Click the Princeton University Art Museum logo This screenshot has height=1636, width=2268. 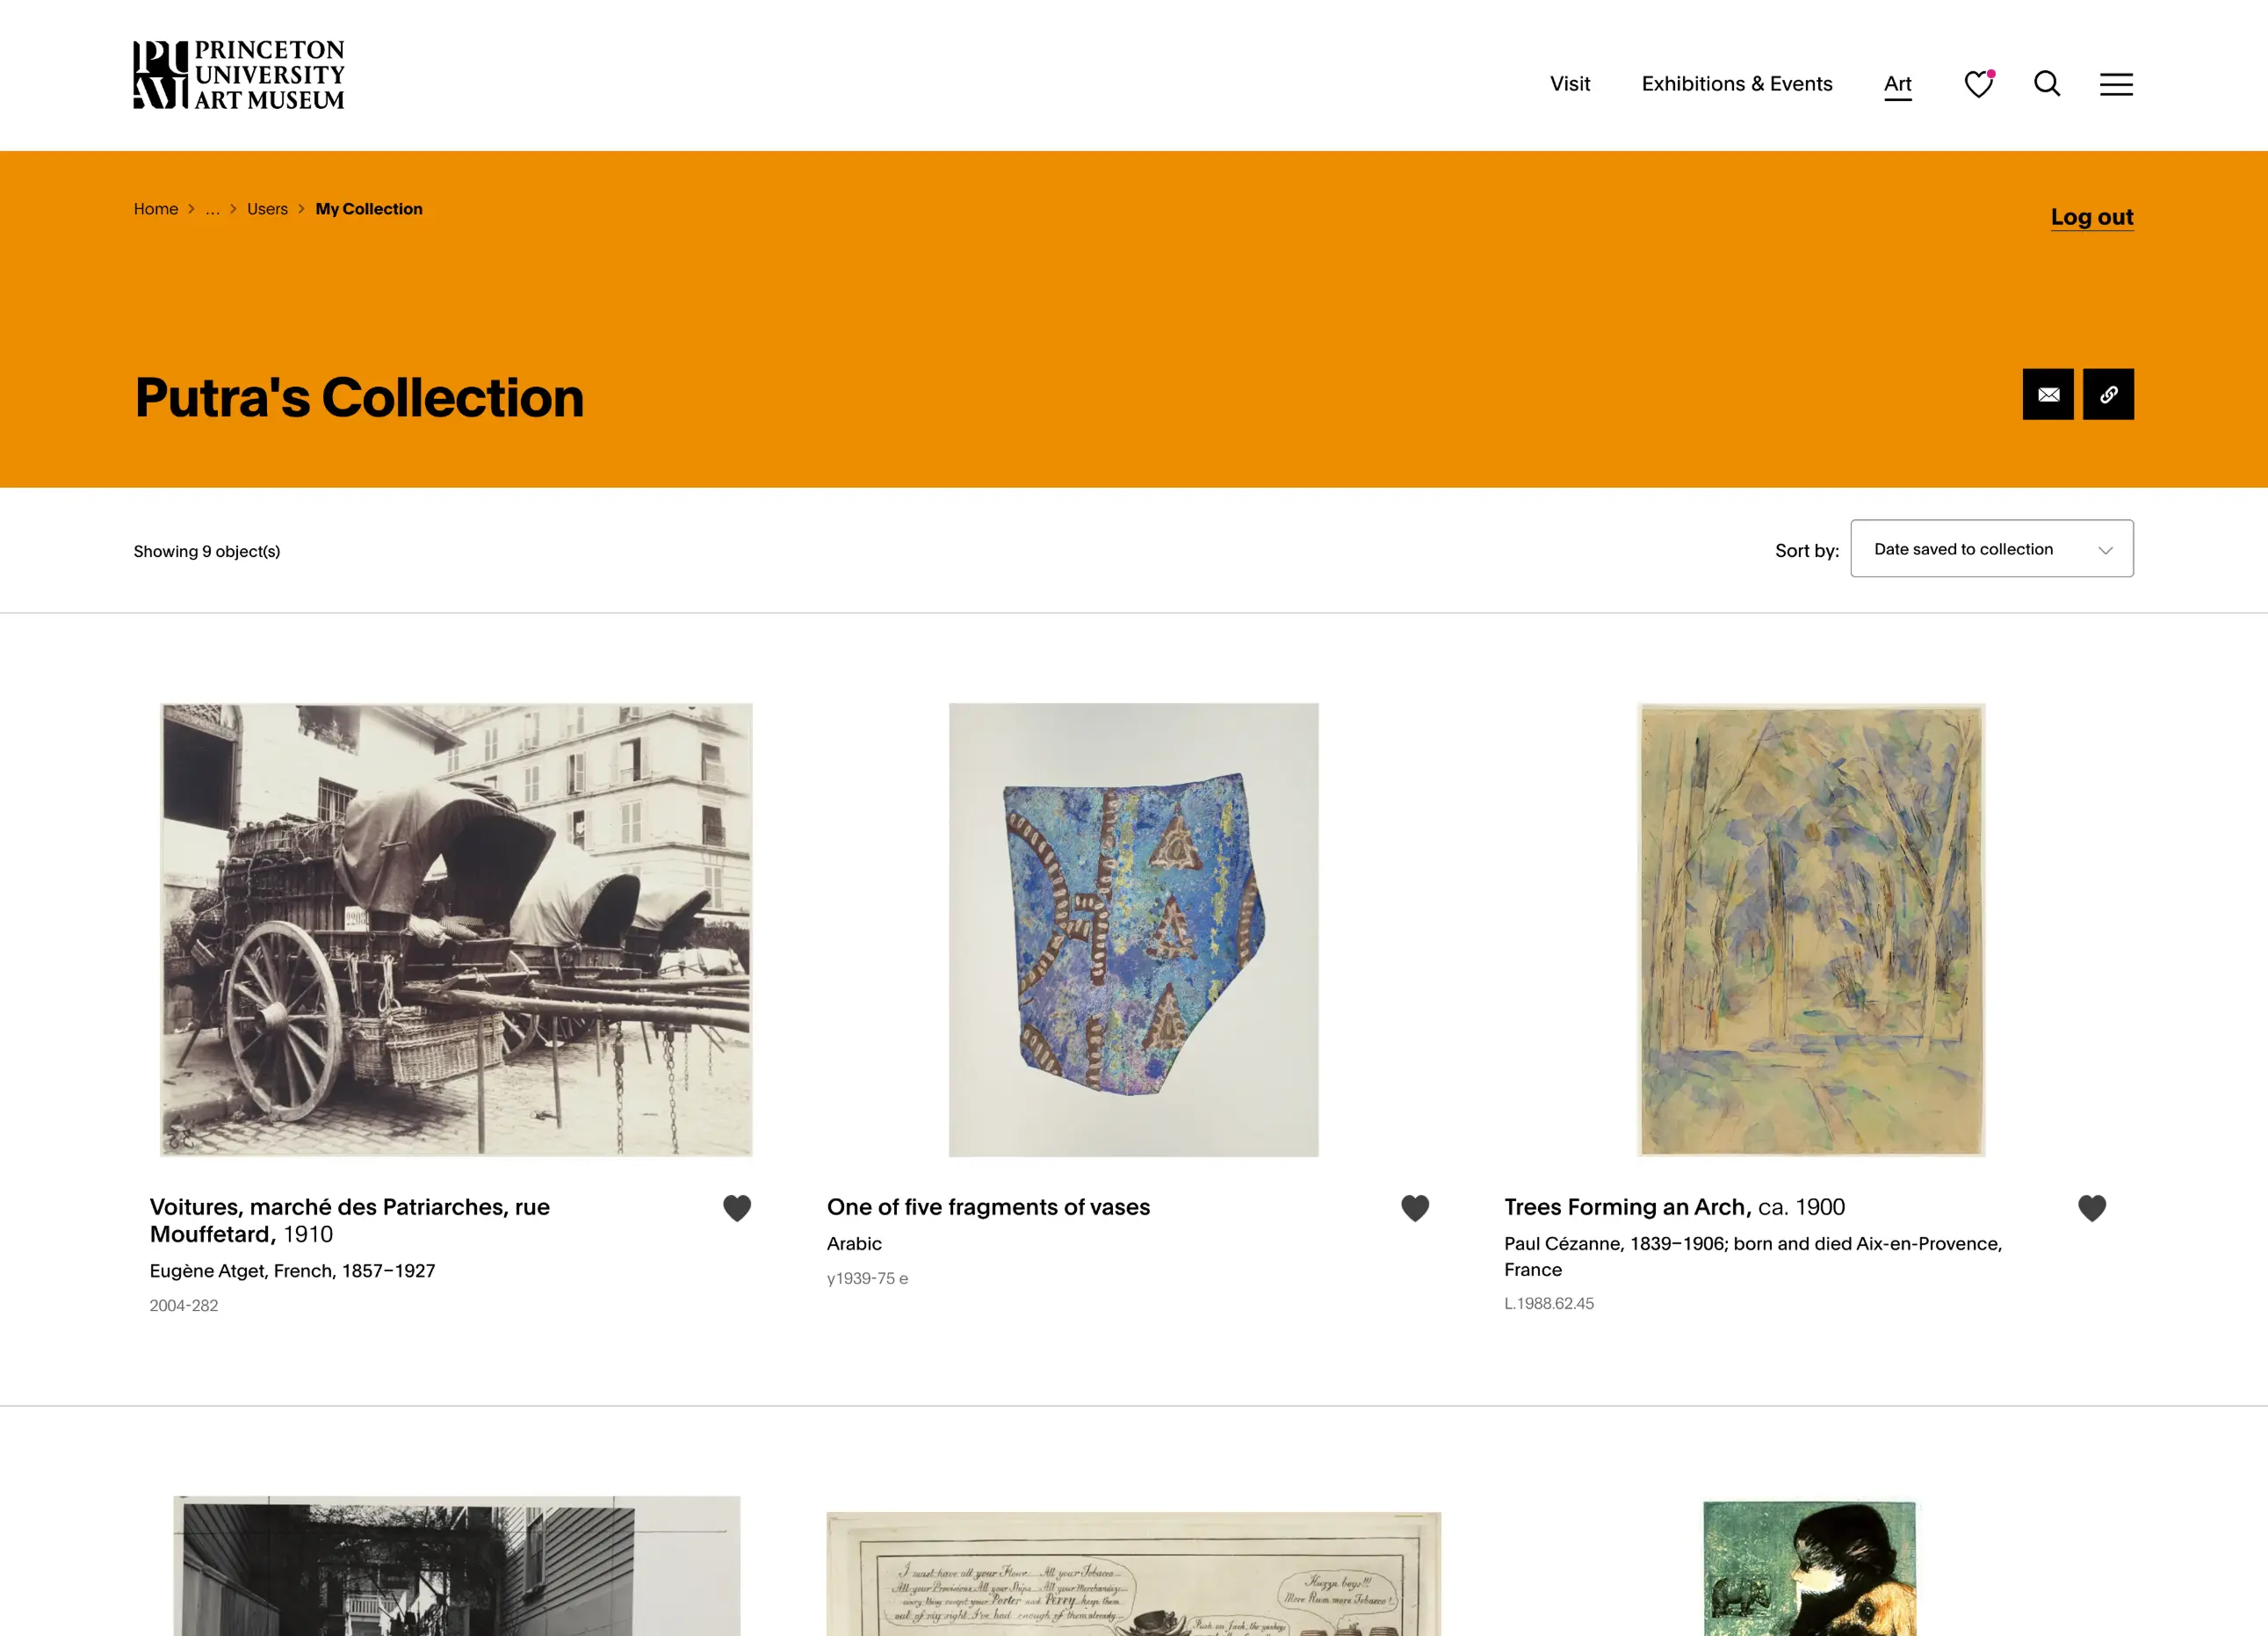tap(238, 73)
